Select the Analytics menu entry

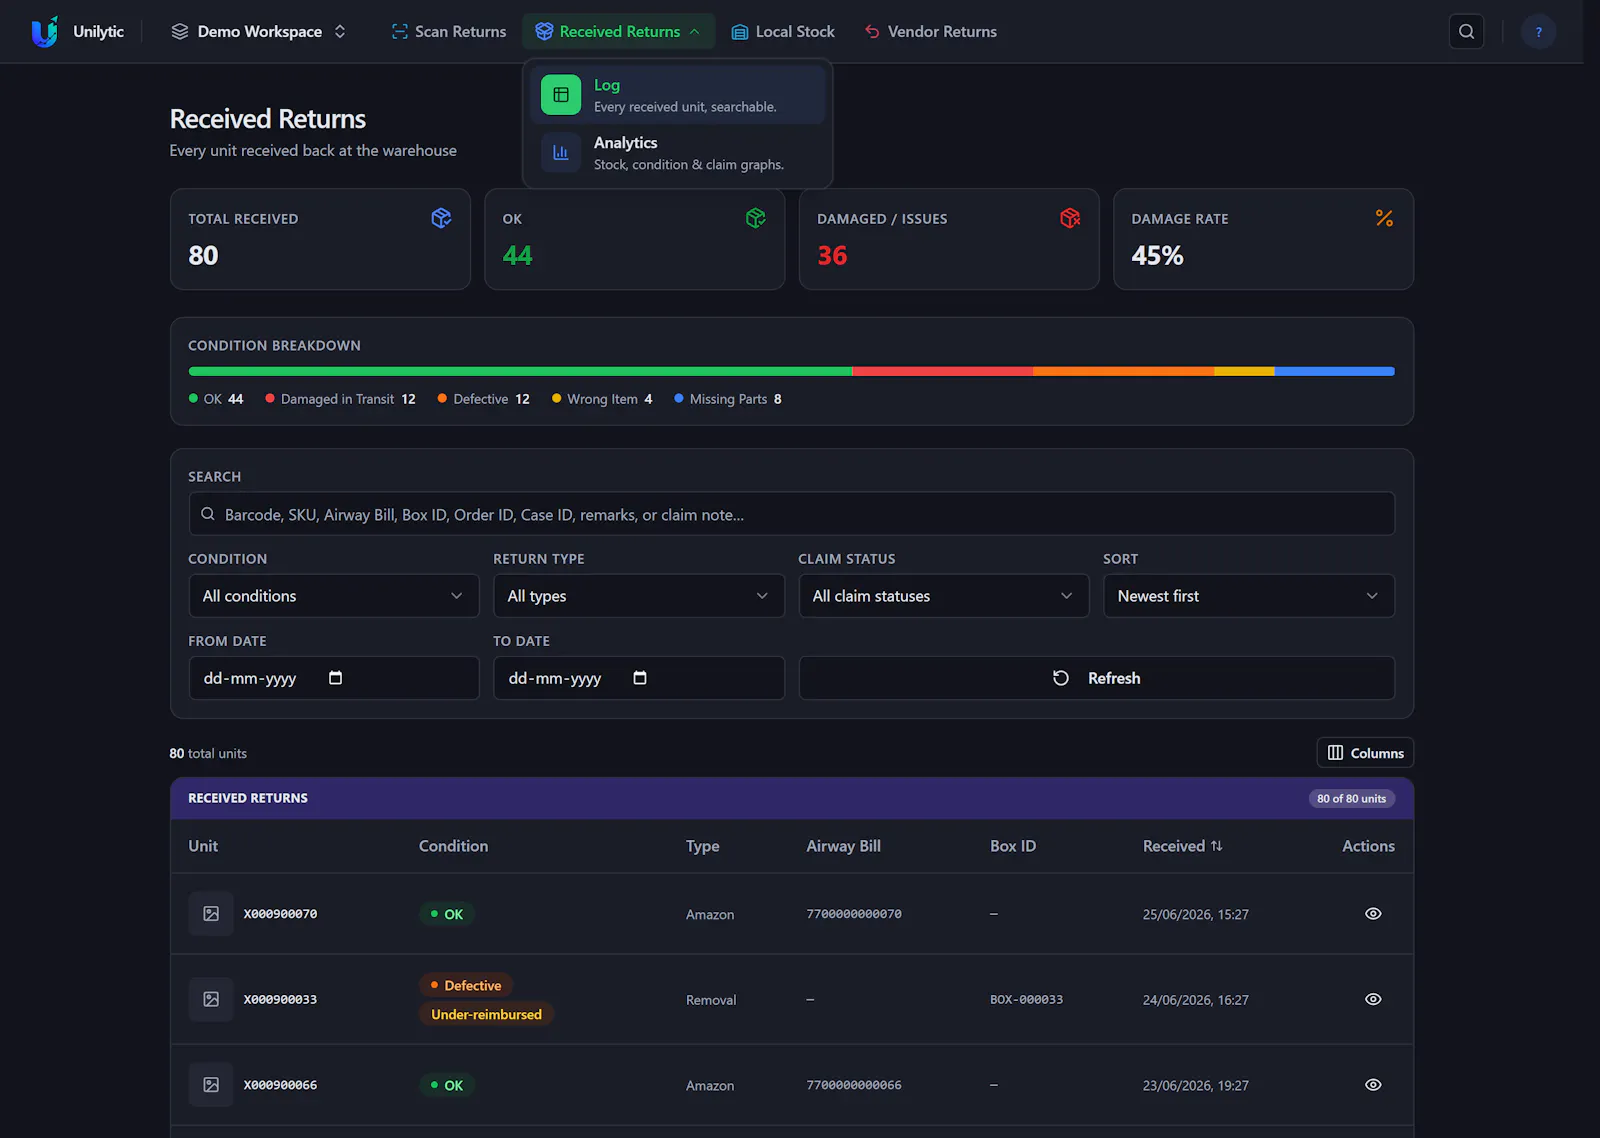tap(678, 153)
